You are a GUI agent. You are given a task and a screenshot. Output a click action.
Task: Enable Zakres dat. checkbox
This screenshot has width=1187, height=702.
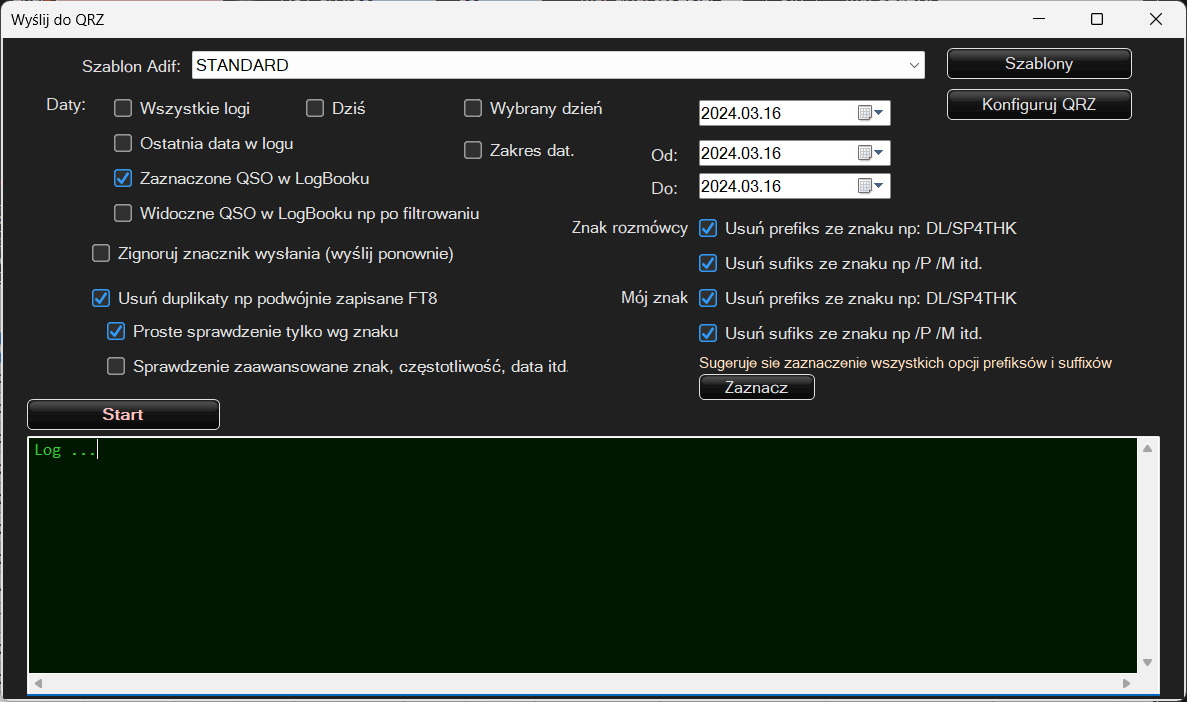[x=473, y=150]
